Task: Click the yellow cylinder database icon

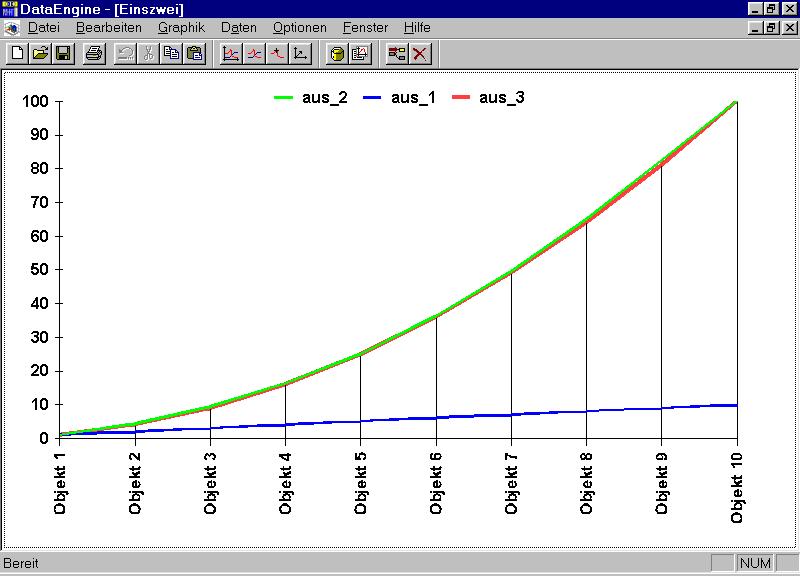Action: click(x=338, y=53)
